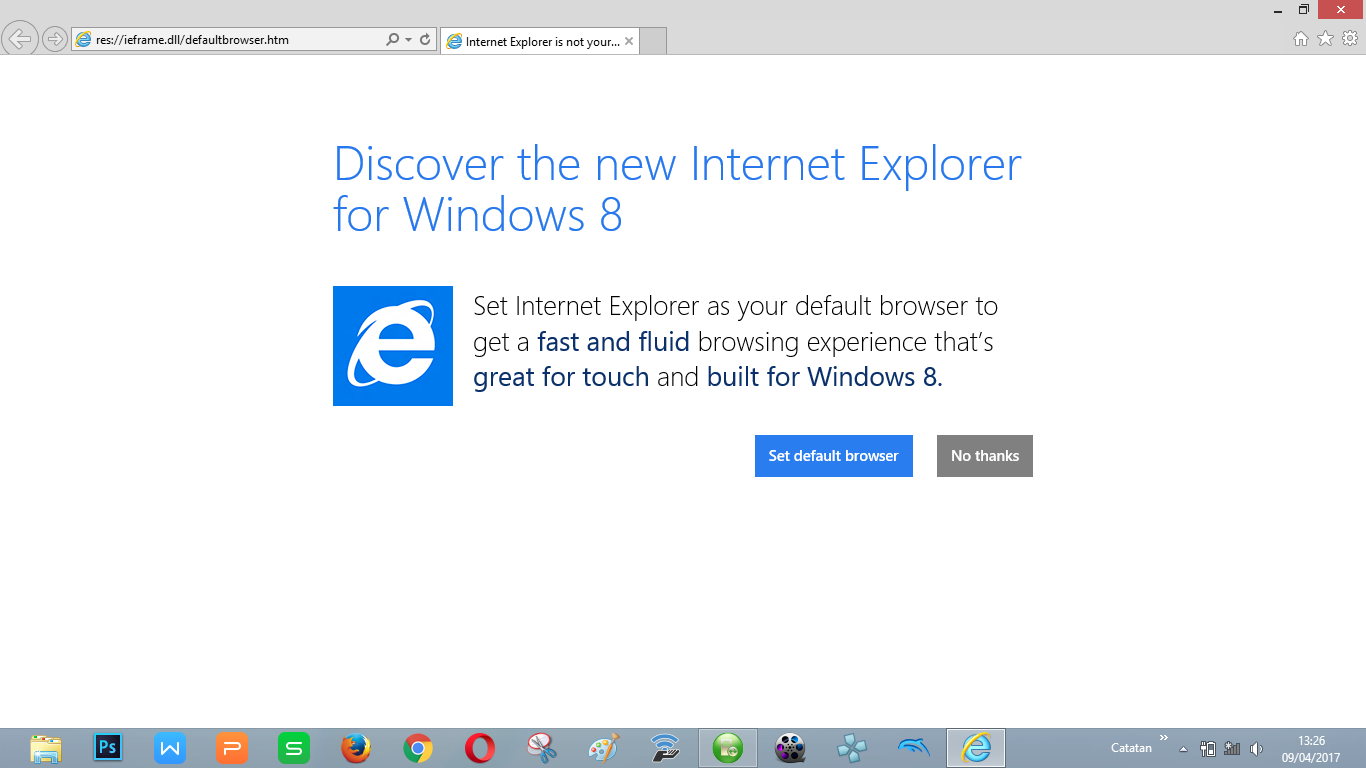Click the No thanks button

coord(985,456)
